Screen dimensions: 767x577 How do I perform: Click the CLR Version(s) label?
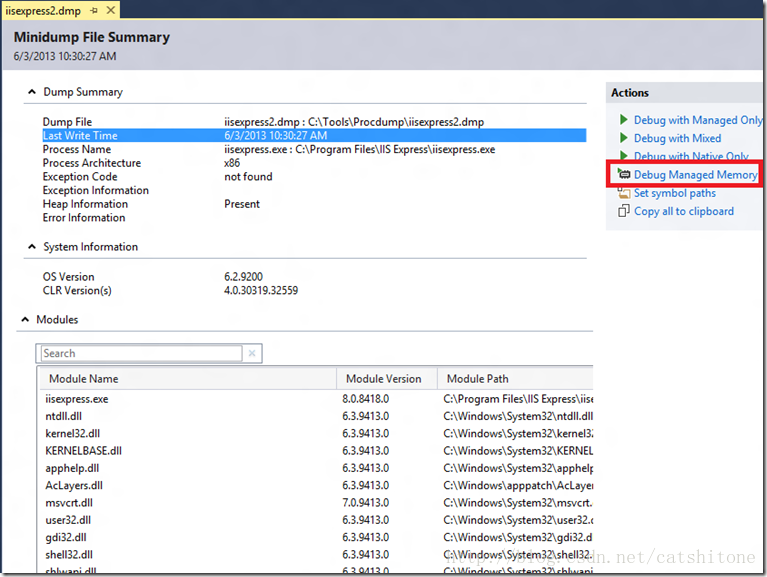[x=77, y=290]
